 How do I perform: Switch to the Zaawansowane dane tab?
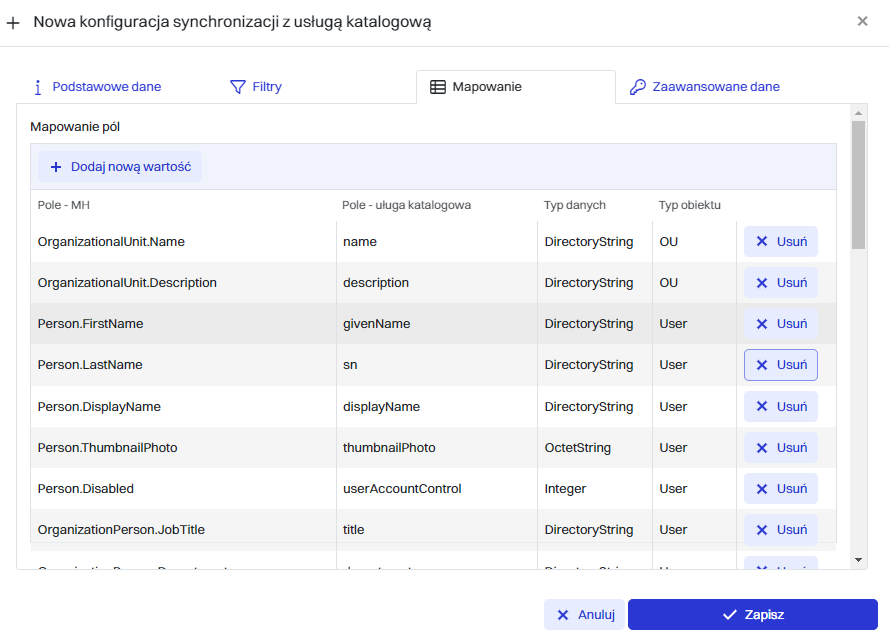(715, 87)
